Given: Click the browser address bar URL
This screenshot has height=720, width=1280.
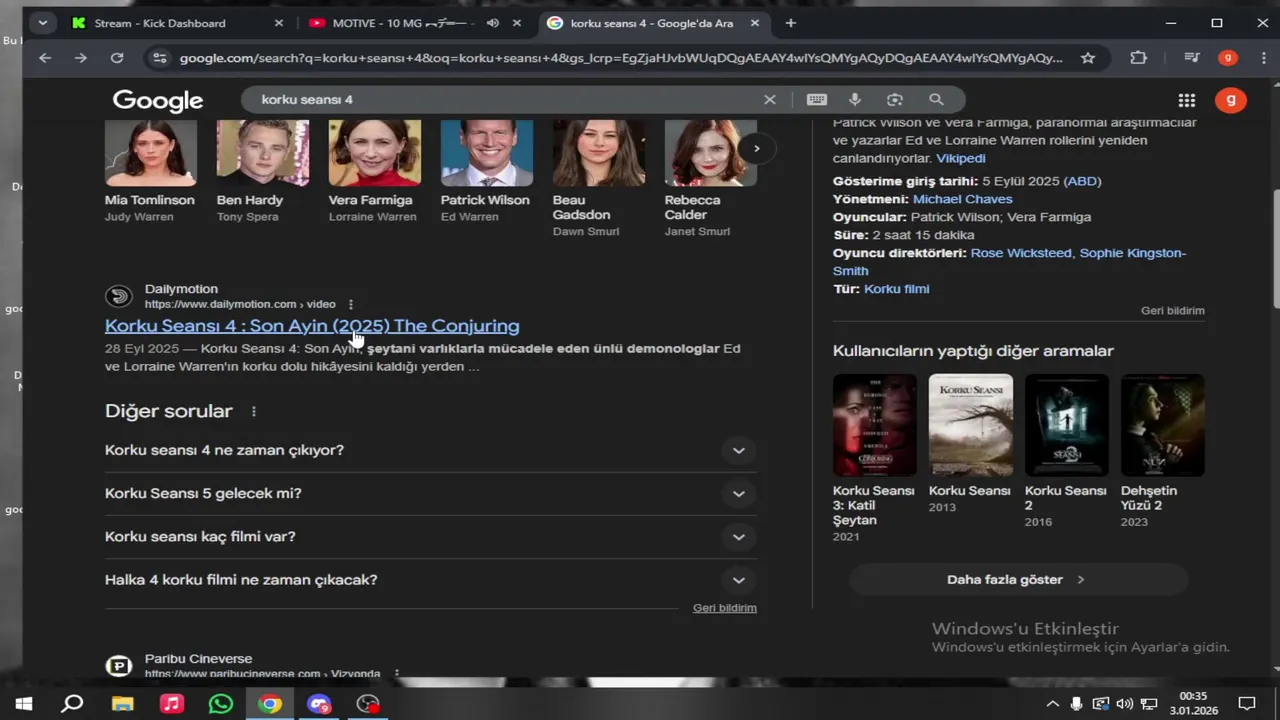Looking at the screenshot, I should [x=620, y=58].
